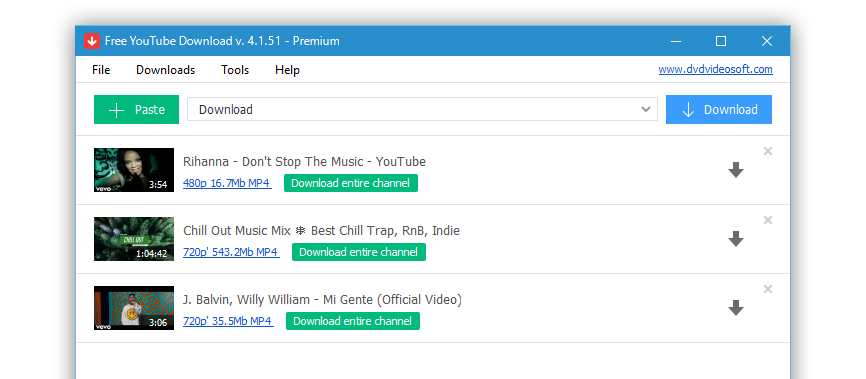866x379 pixels.
Task: Minimize the Free YouTube Download window
Action: pyautogui.click(x=675, y=41)
